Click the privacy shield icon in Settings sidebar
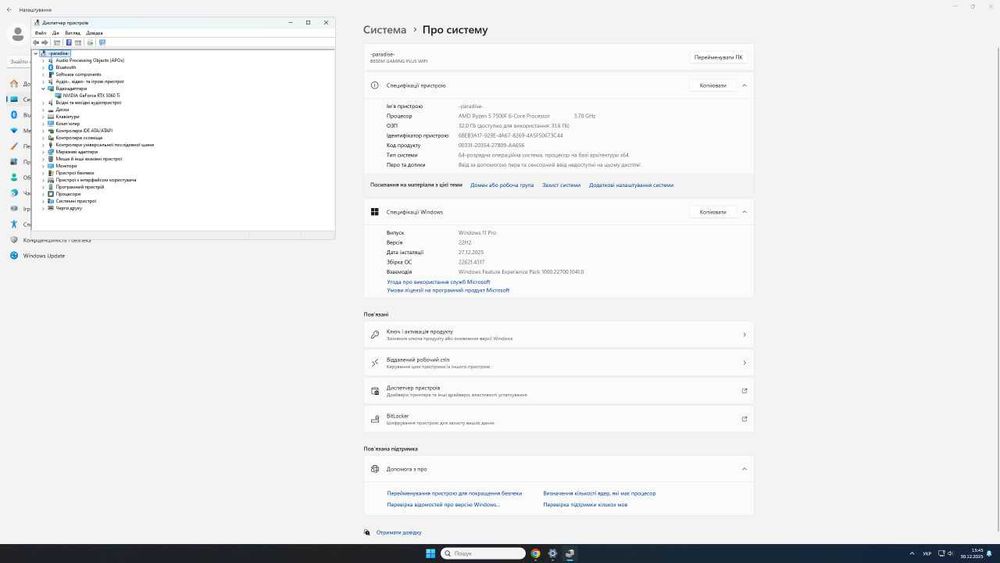Image resolution: width=1000 pixels, height=563 pixels. 14,240
